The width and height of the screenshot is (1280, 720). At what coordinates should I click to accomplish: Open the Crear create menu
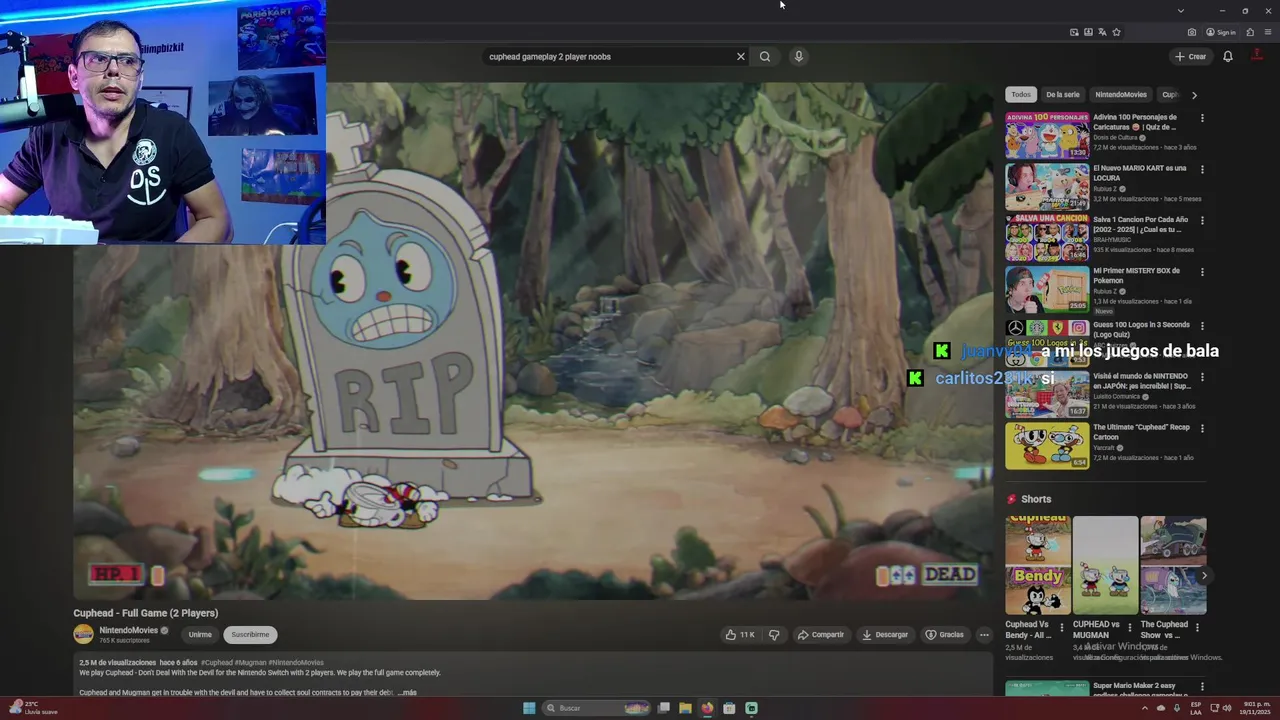point(1191,57)
